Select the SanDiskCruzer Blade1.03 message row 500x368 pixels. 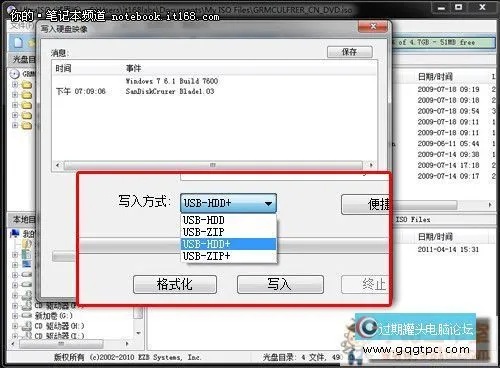tap(170, 91)
